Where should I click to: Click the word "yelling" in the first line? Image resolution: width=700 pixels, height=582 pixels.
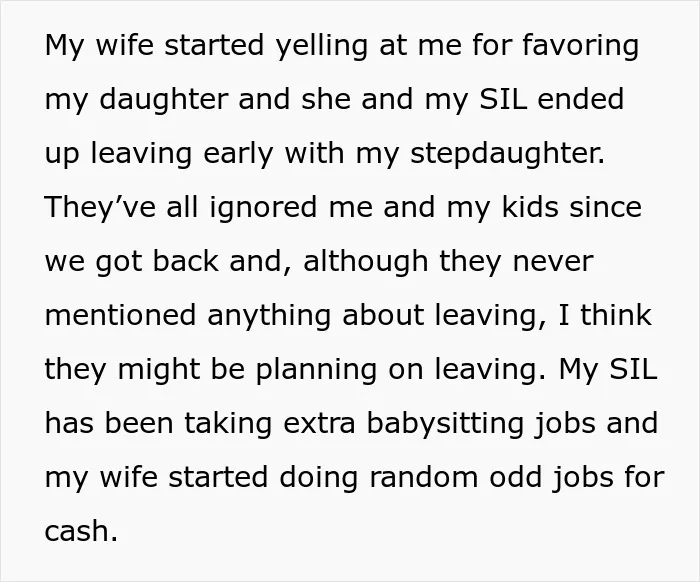(x=321, y=46)
